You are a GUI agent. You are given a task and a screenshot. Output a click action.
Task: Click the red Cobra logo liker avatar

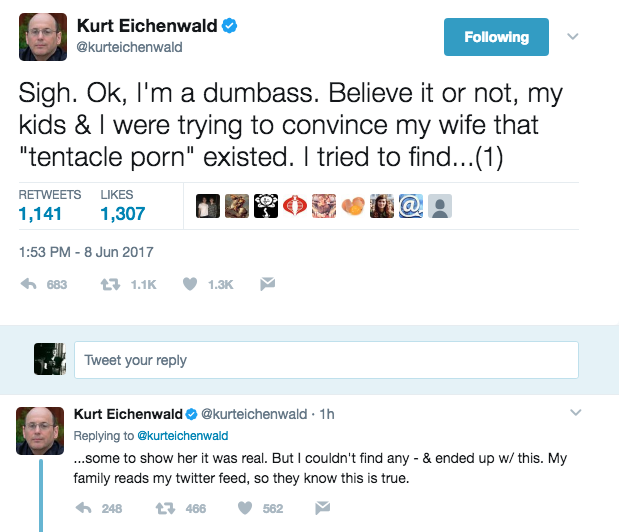[297, 206]
